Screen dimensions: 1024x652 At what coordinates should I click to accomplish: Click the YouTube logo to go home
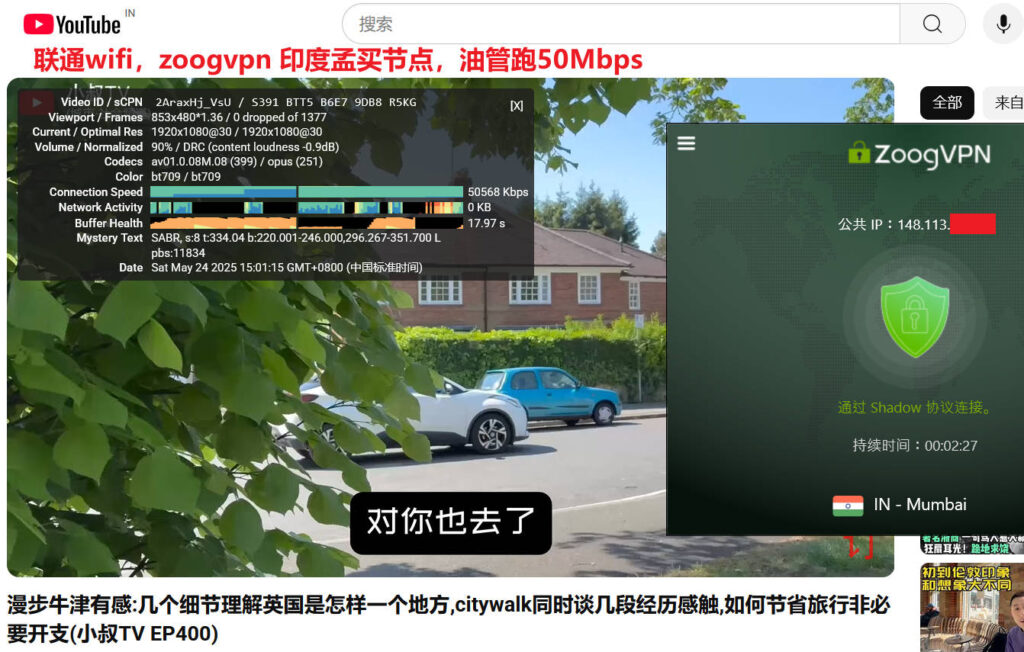pos(72,24)
